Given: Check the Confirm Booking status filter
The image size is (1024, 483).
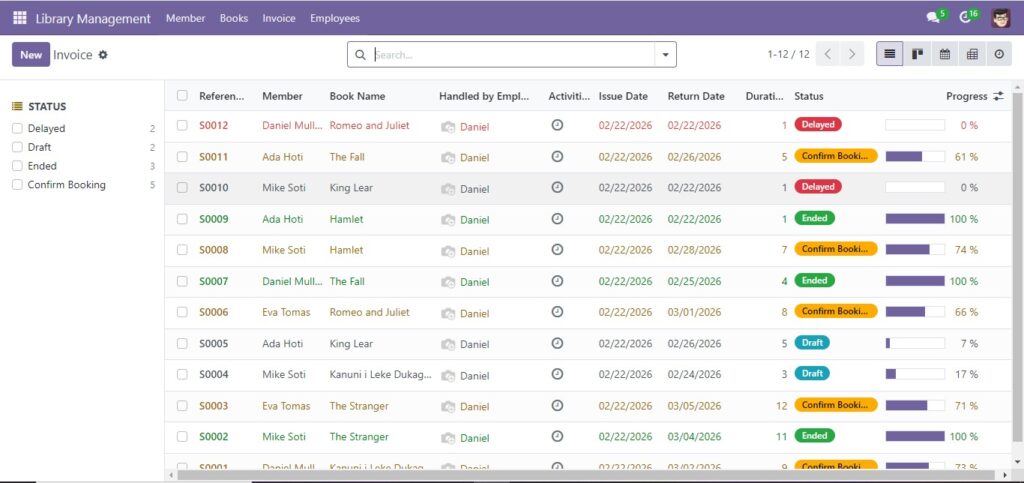Looking at the screenshot, I should point(17,185).
